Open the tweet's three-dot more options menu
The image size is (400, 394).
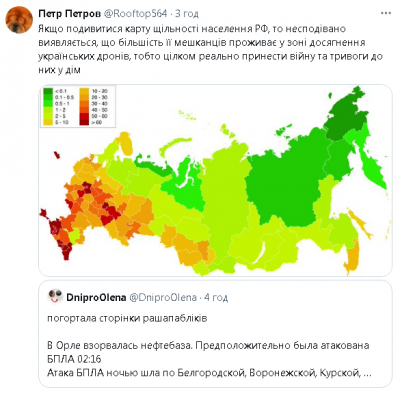coord(386,13)
